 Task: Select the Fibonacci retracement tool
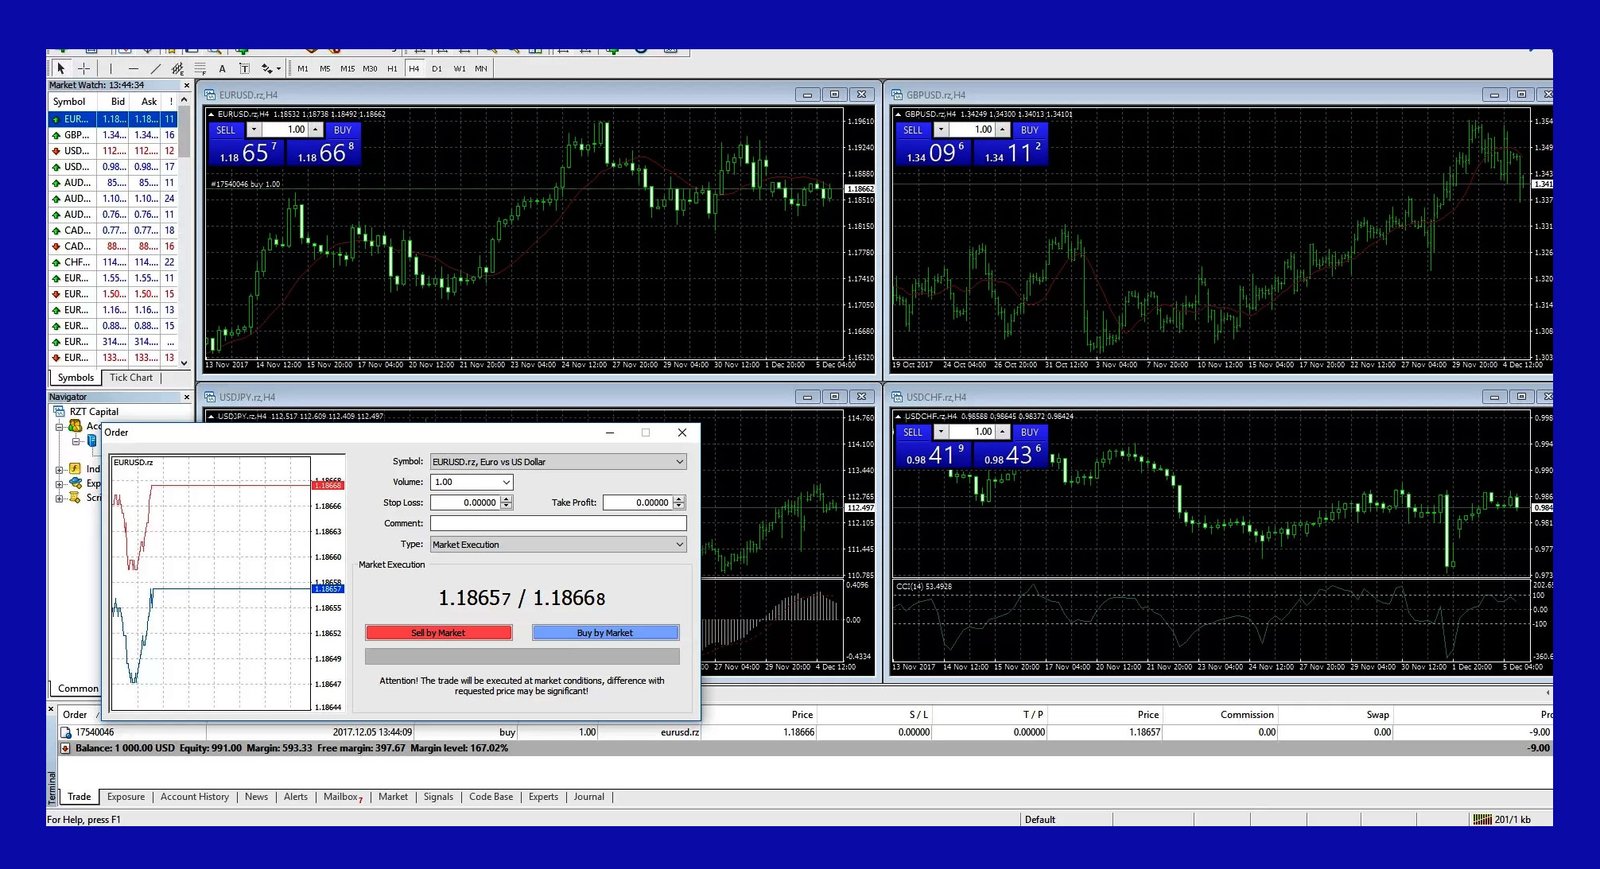[x=200, y=69]
